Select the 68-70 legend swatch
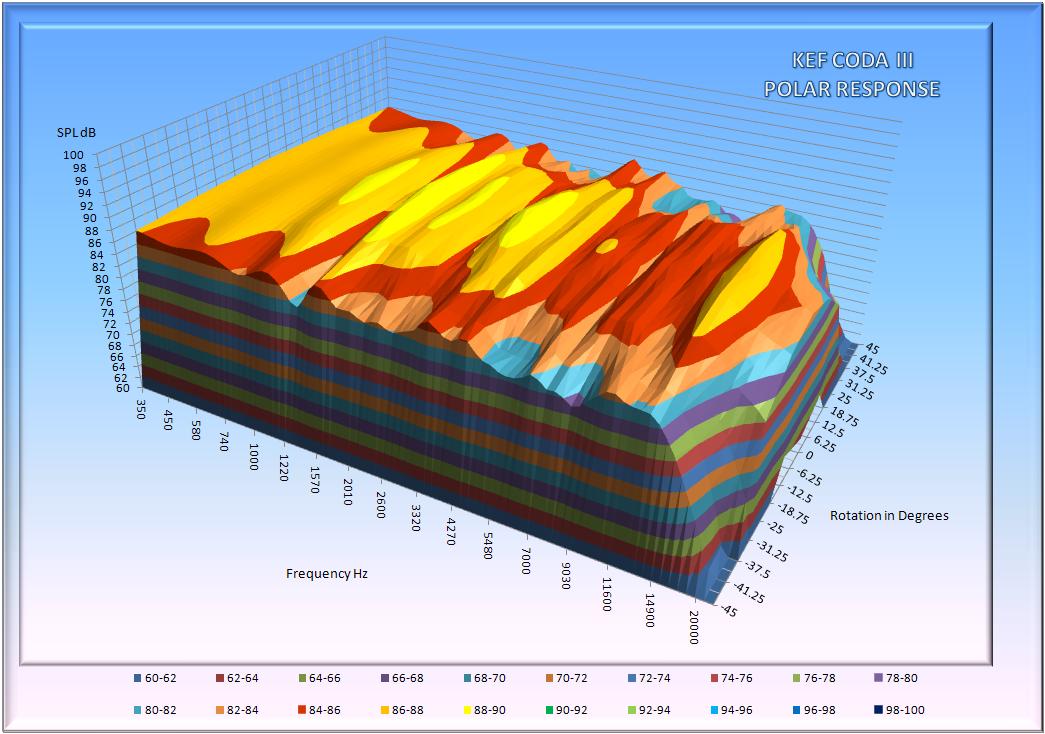This screenshot has height=734, width=1045. (467, 678)
